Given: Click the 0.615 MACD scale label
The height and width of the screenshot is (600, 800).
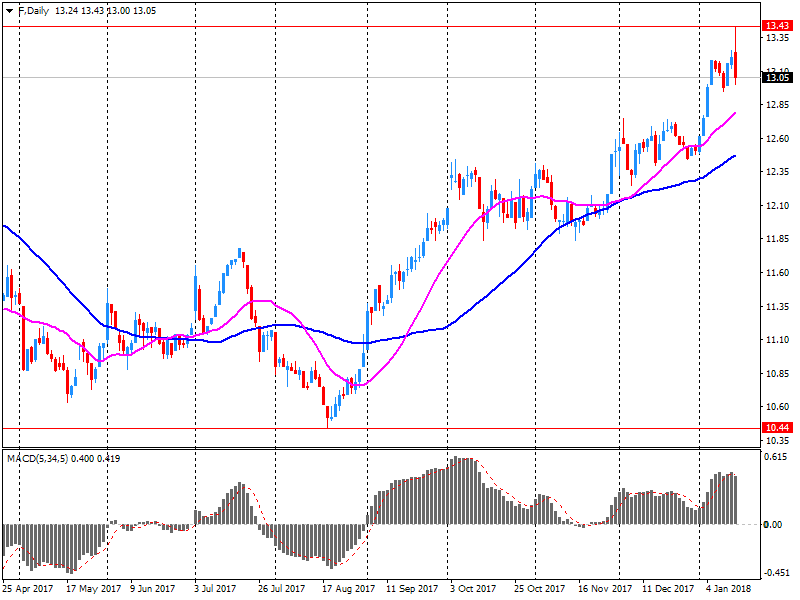Looking at the screenshot, I should [775, 457].
